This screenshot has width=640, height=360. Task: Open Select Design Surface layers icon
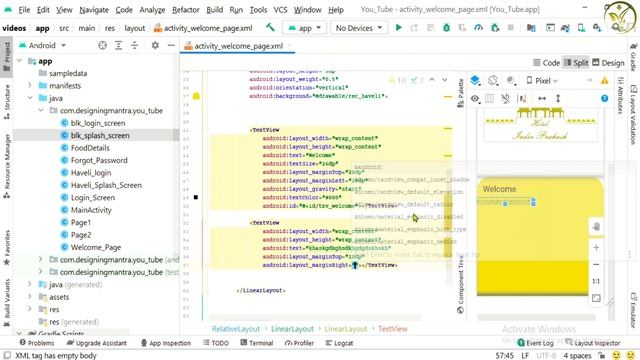coord(475,80)
